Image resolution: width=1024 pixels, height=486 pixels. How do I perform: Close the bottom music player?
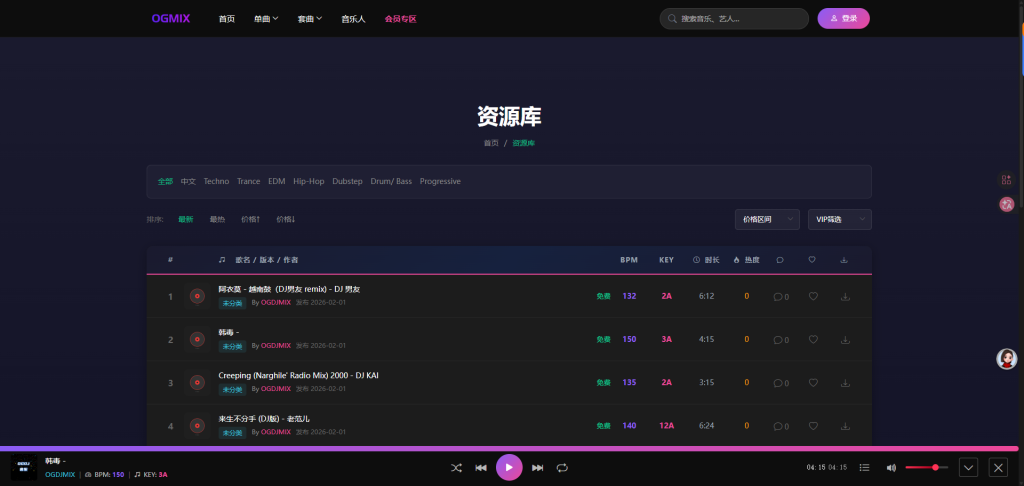[x=998, y=467]
